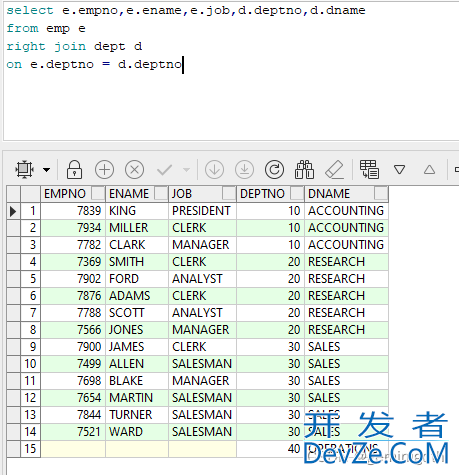459x475 pixels.
Task: Click the WARD name cell
Action: coord(137,432)
